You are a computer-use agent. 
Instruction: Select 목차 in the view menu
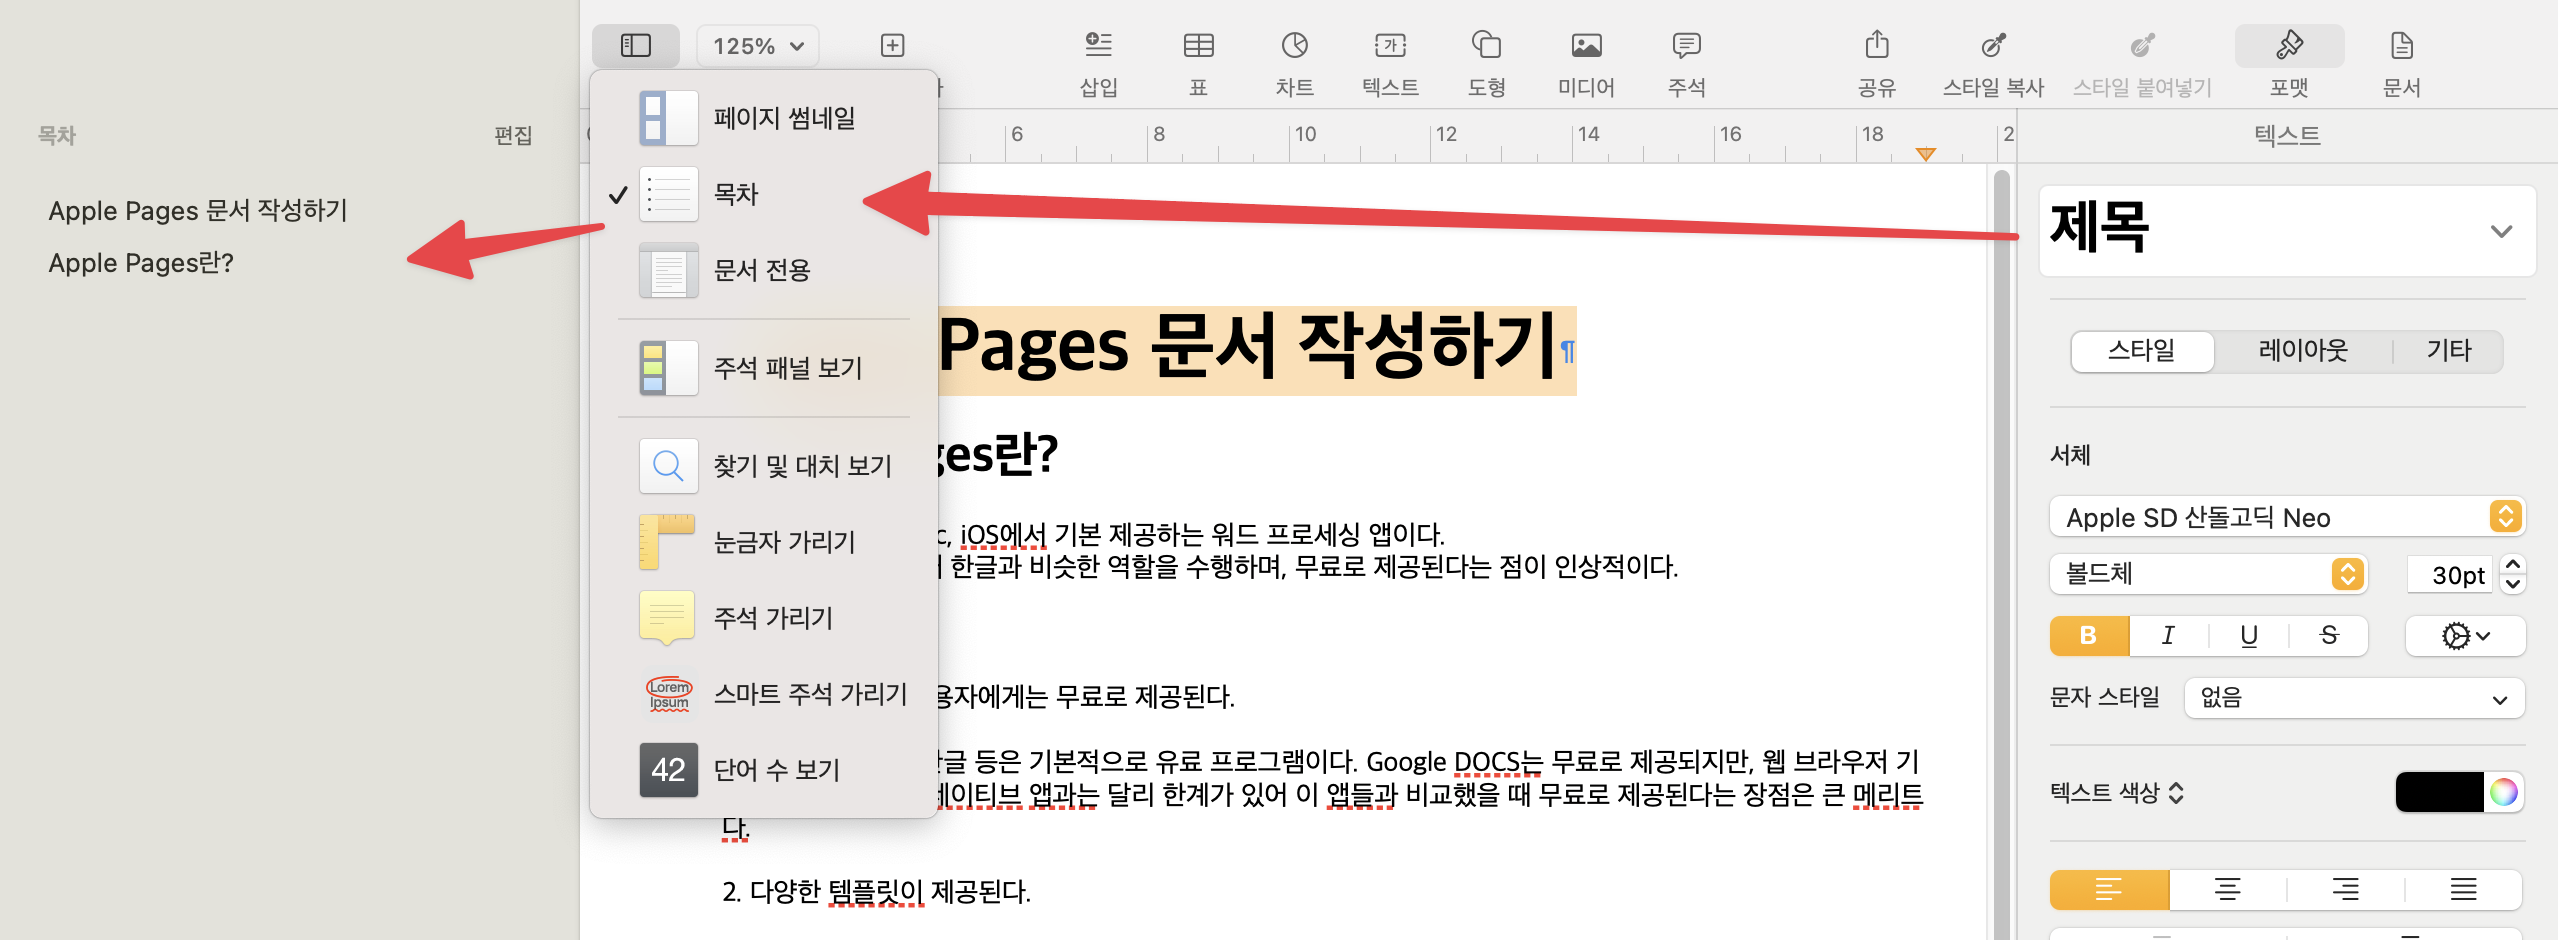click(764, 194)
